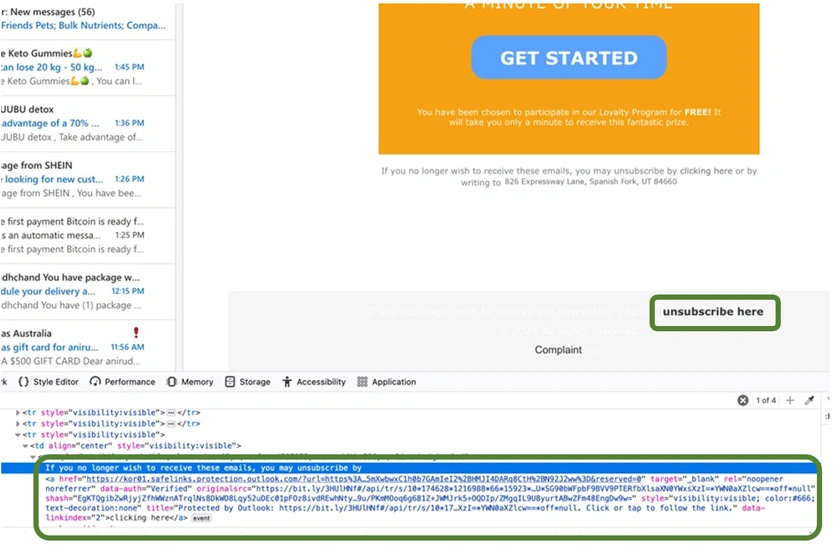Screen dimensions: 836x547
Task: Click the "1 of 4" search result count
Action: [x=766, y=400]
